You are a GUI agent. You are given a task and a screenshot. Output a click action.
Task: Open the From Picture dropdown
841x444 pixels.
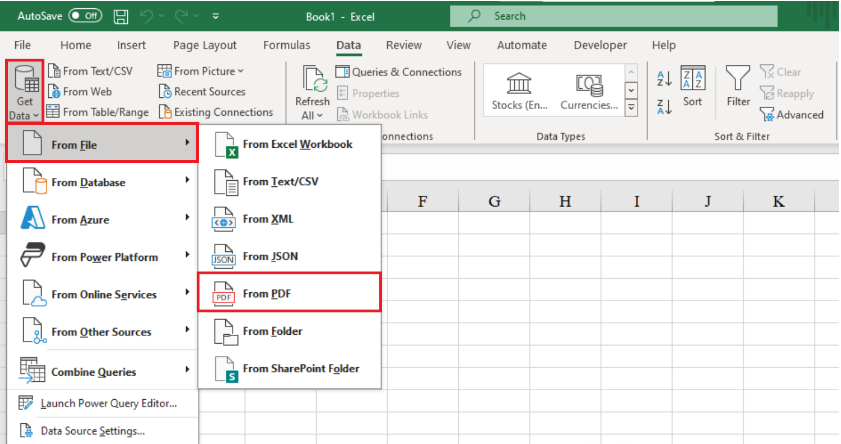pyautogui.click(x=201, y=71)
